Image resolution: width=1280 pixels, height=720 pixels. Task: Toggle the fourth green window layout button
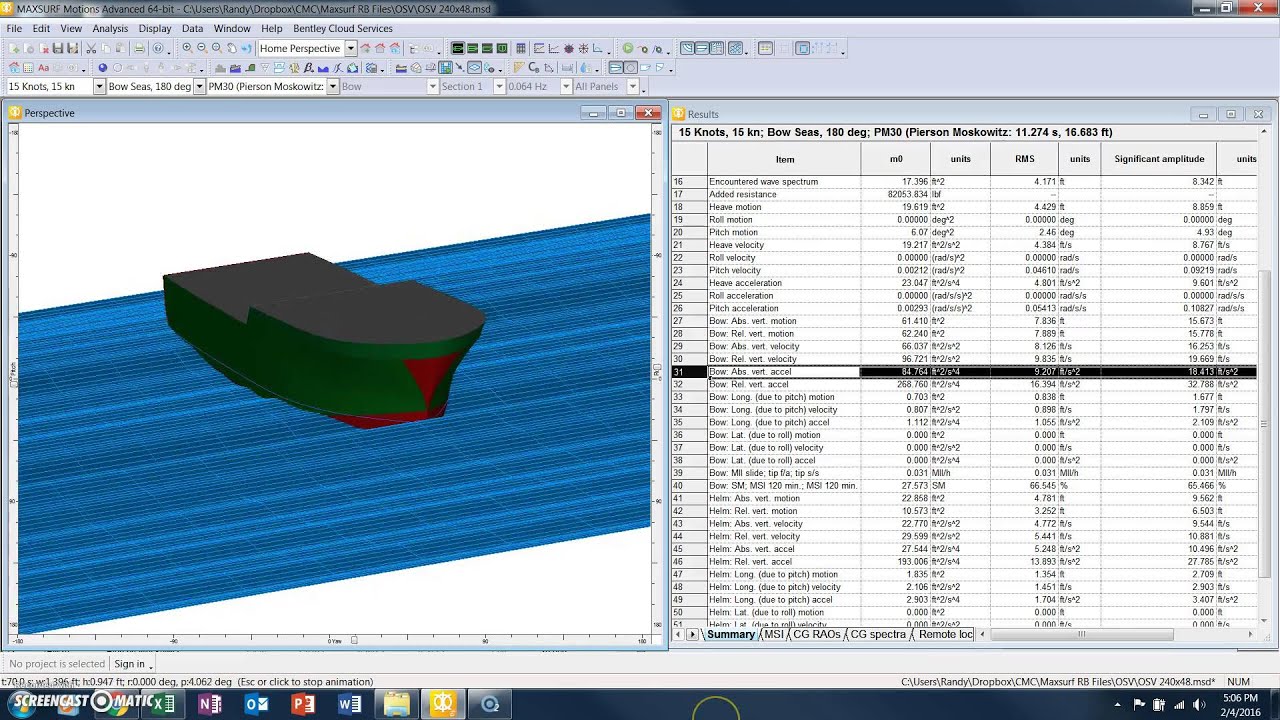click(x=502, y=48)
